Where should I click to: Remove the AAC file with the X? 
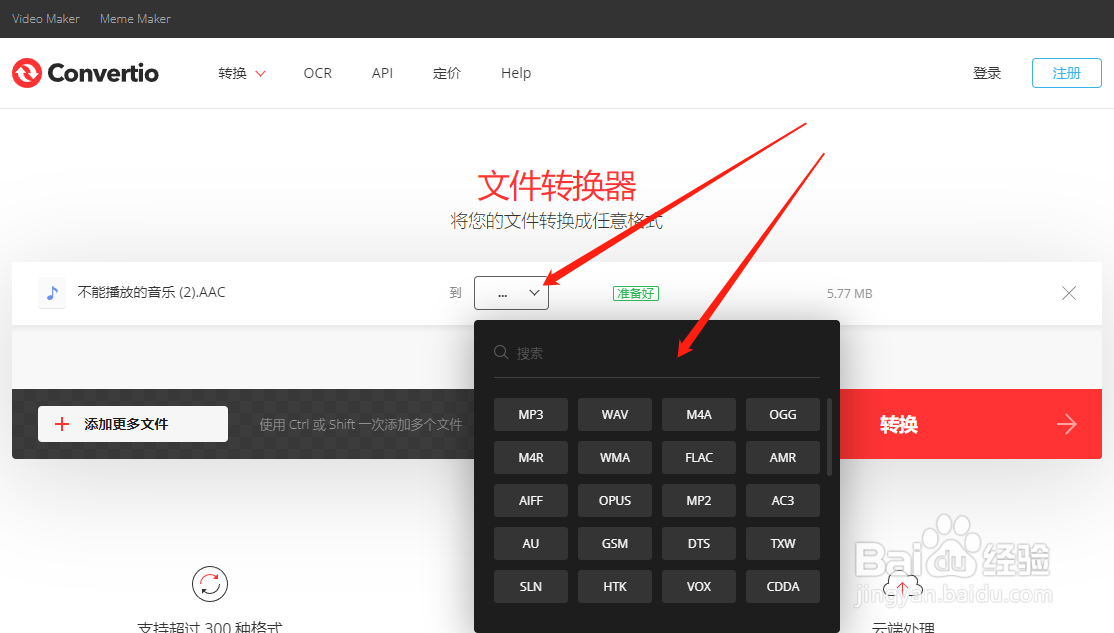(1068, 292)
